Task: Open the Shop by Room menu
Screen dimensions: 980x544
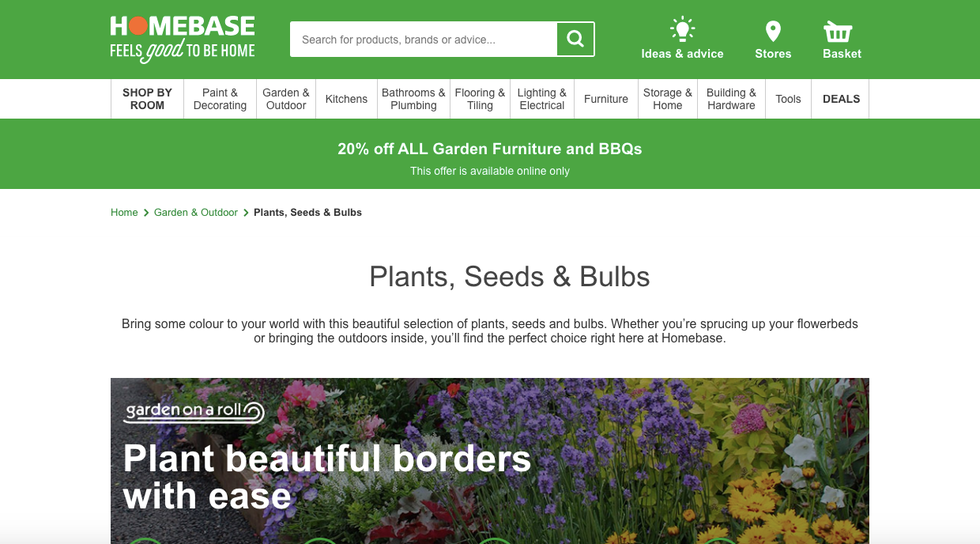Action: pos(147,99)
